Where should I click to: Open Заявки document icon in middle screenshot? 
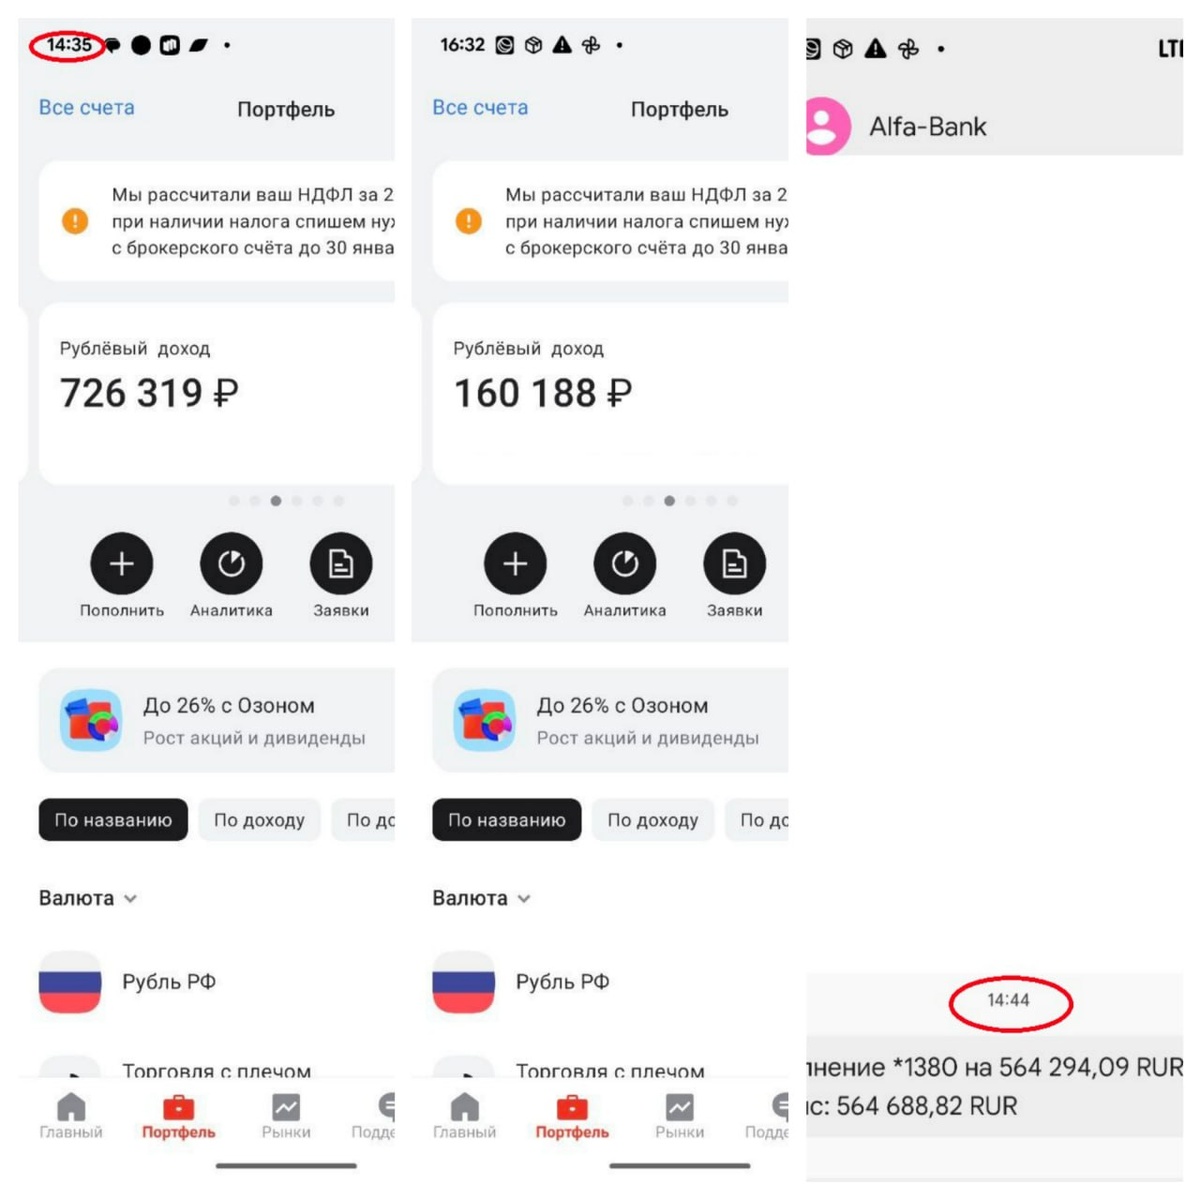[x=735, y=564]
